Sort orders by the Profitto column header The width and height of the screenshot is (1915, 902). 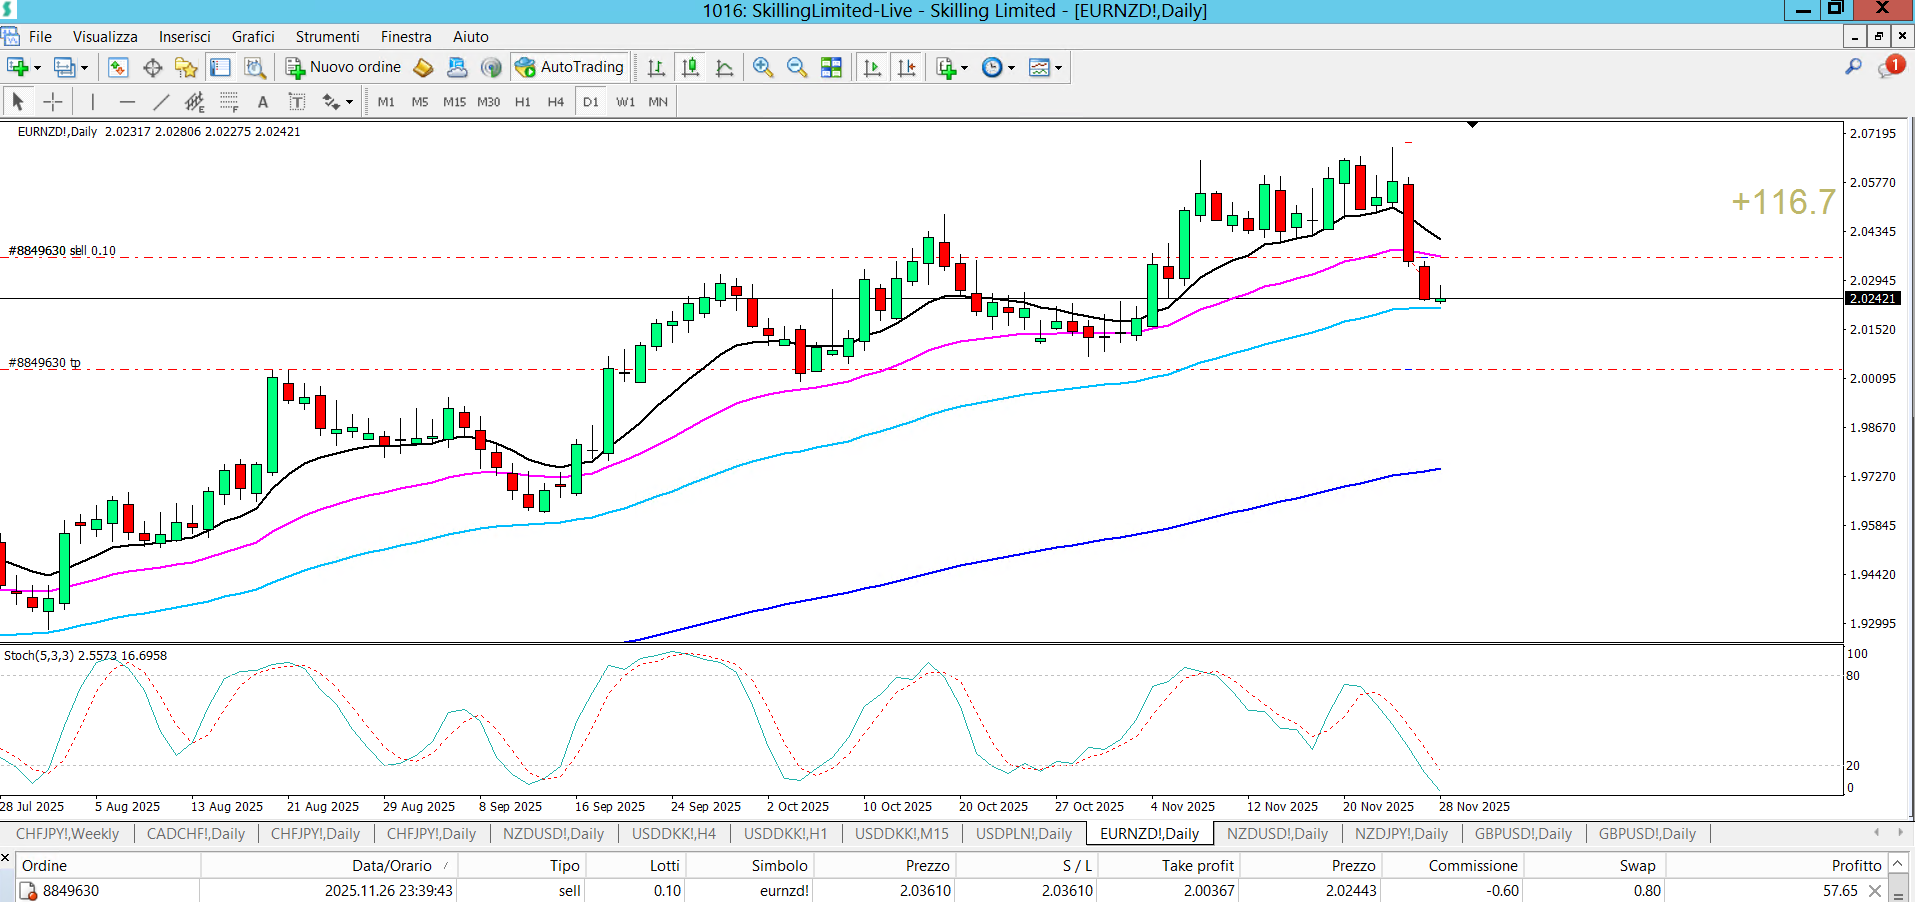[x=1855, y=865]
